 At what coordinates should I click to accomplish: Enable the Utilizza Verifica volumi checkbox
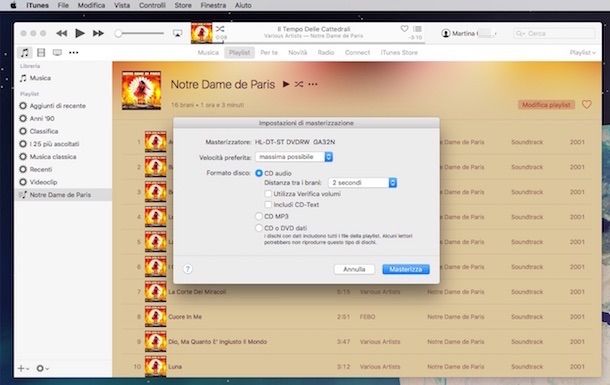pos(268,194)
